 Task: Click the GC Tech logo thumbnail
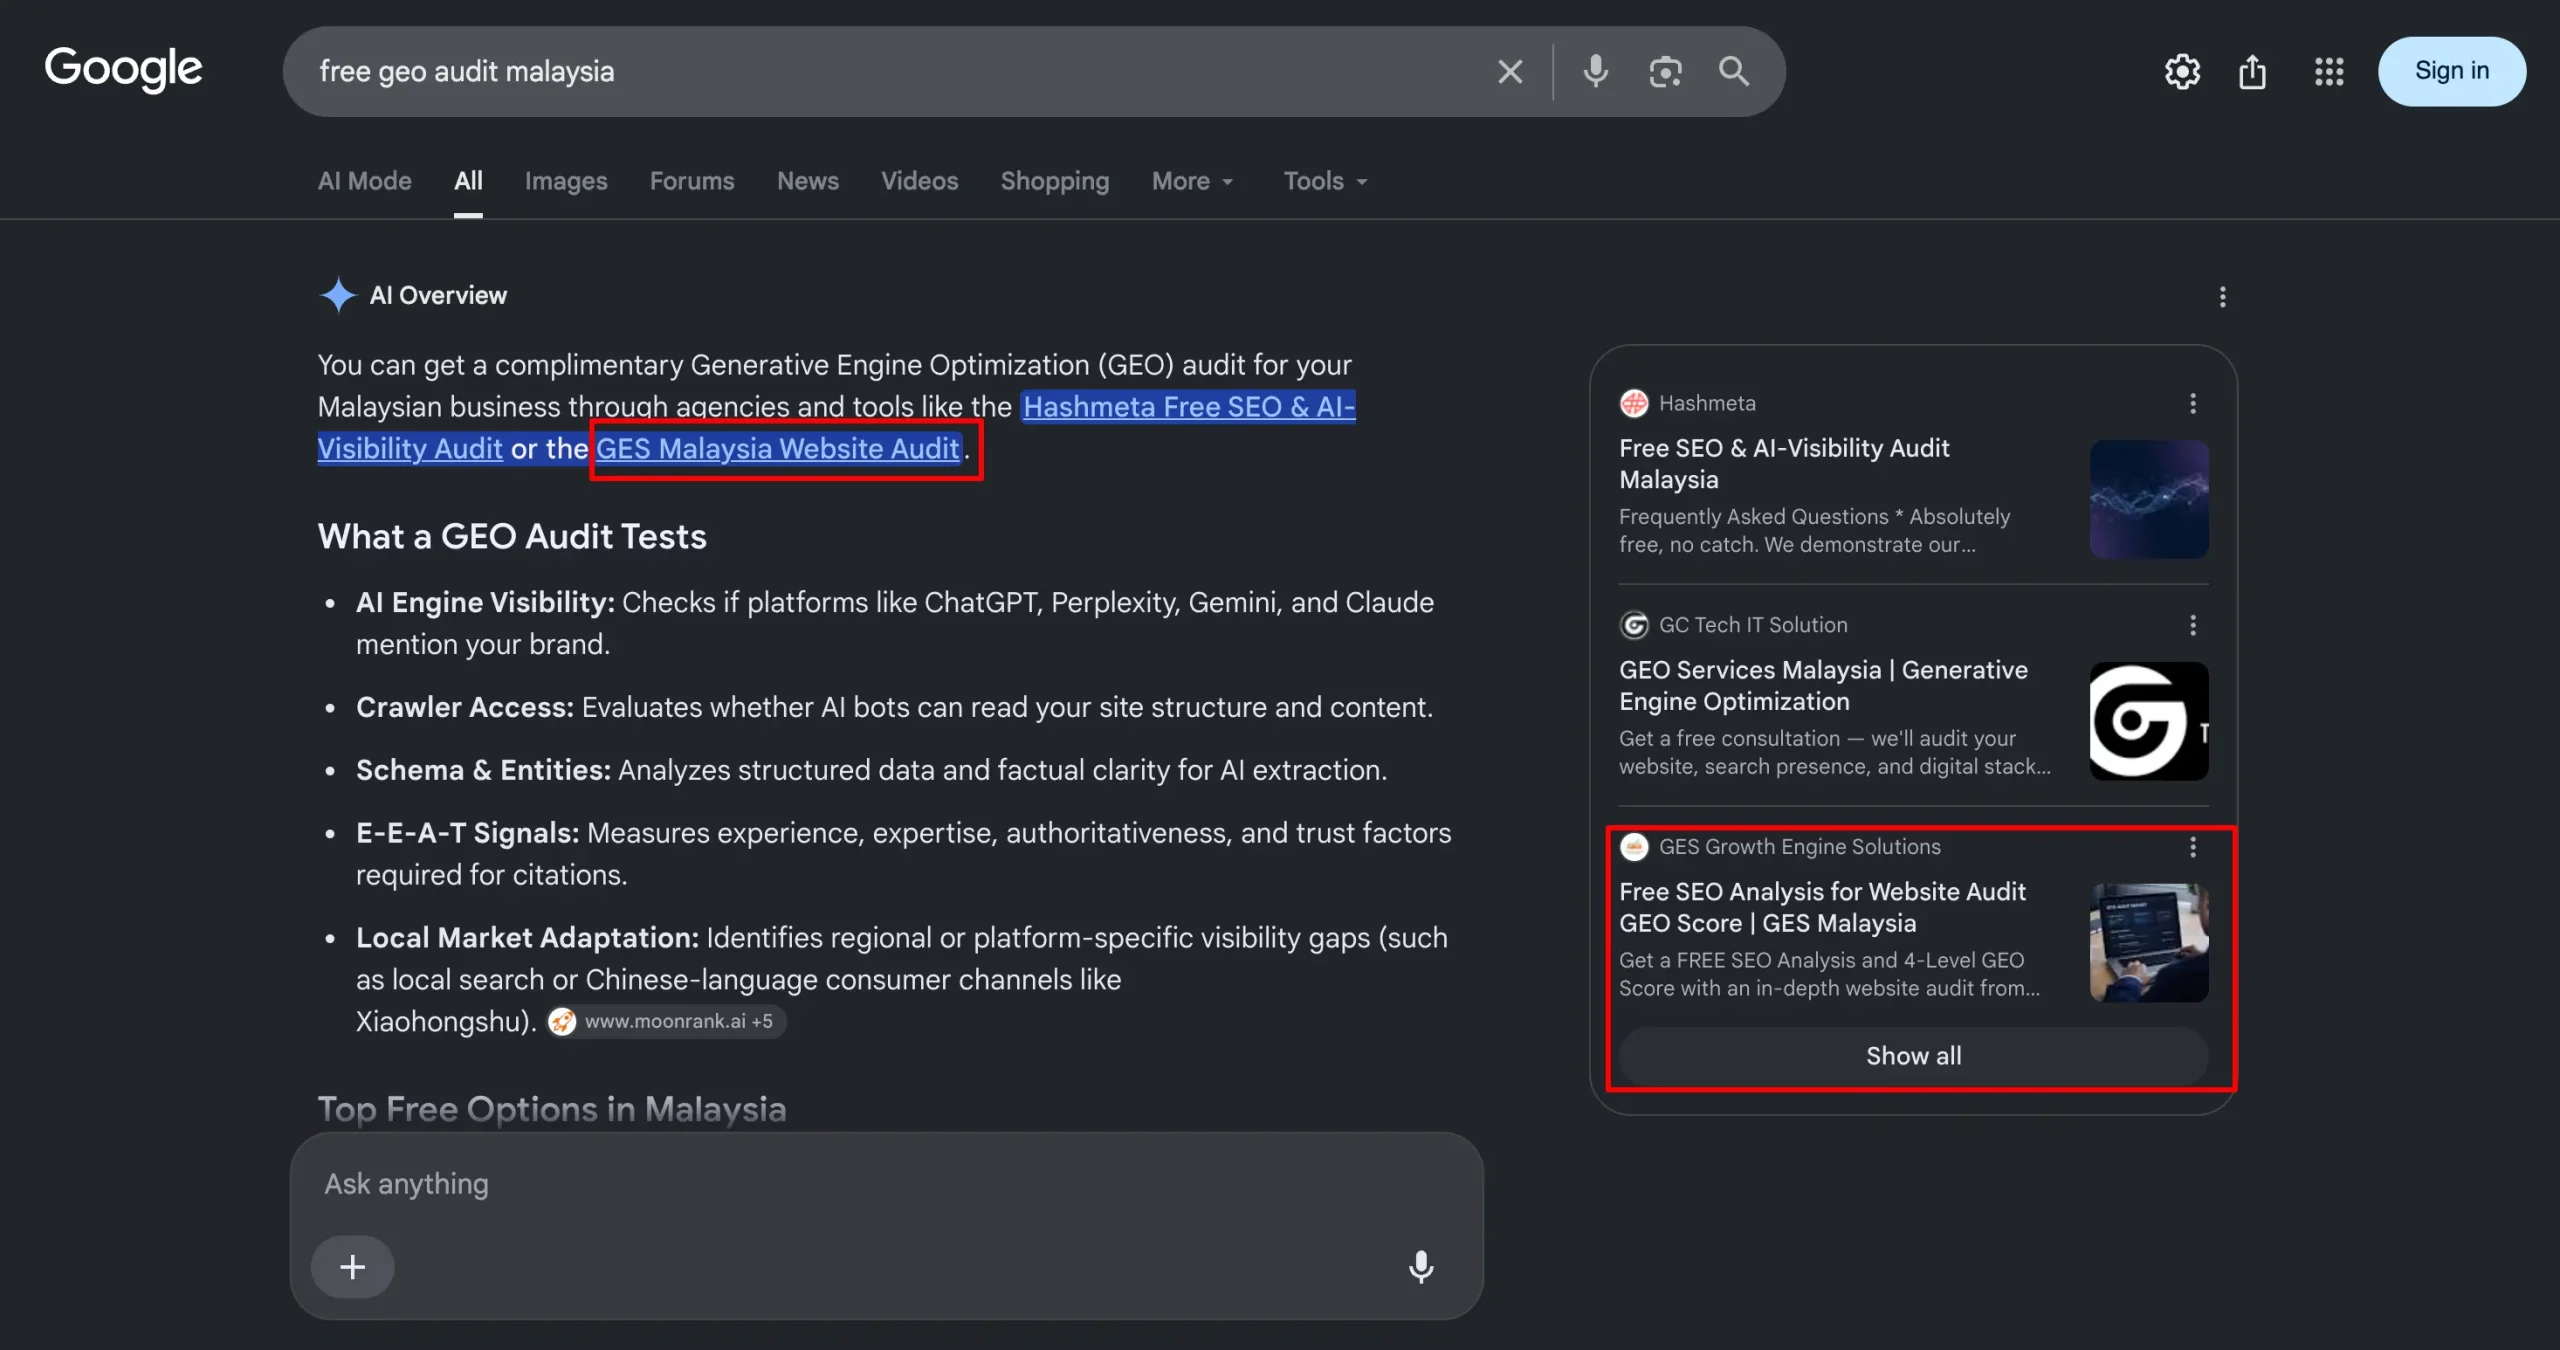(x=2149, y=721)
